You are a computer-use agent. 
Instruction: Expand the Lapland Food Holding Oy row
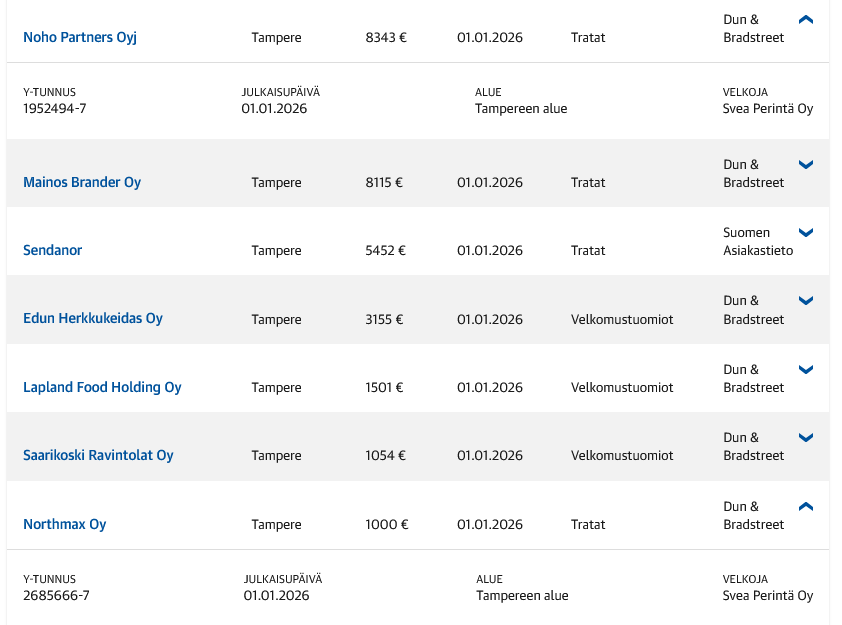[x=807, y=370]
